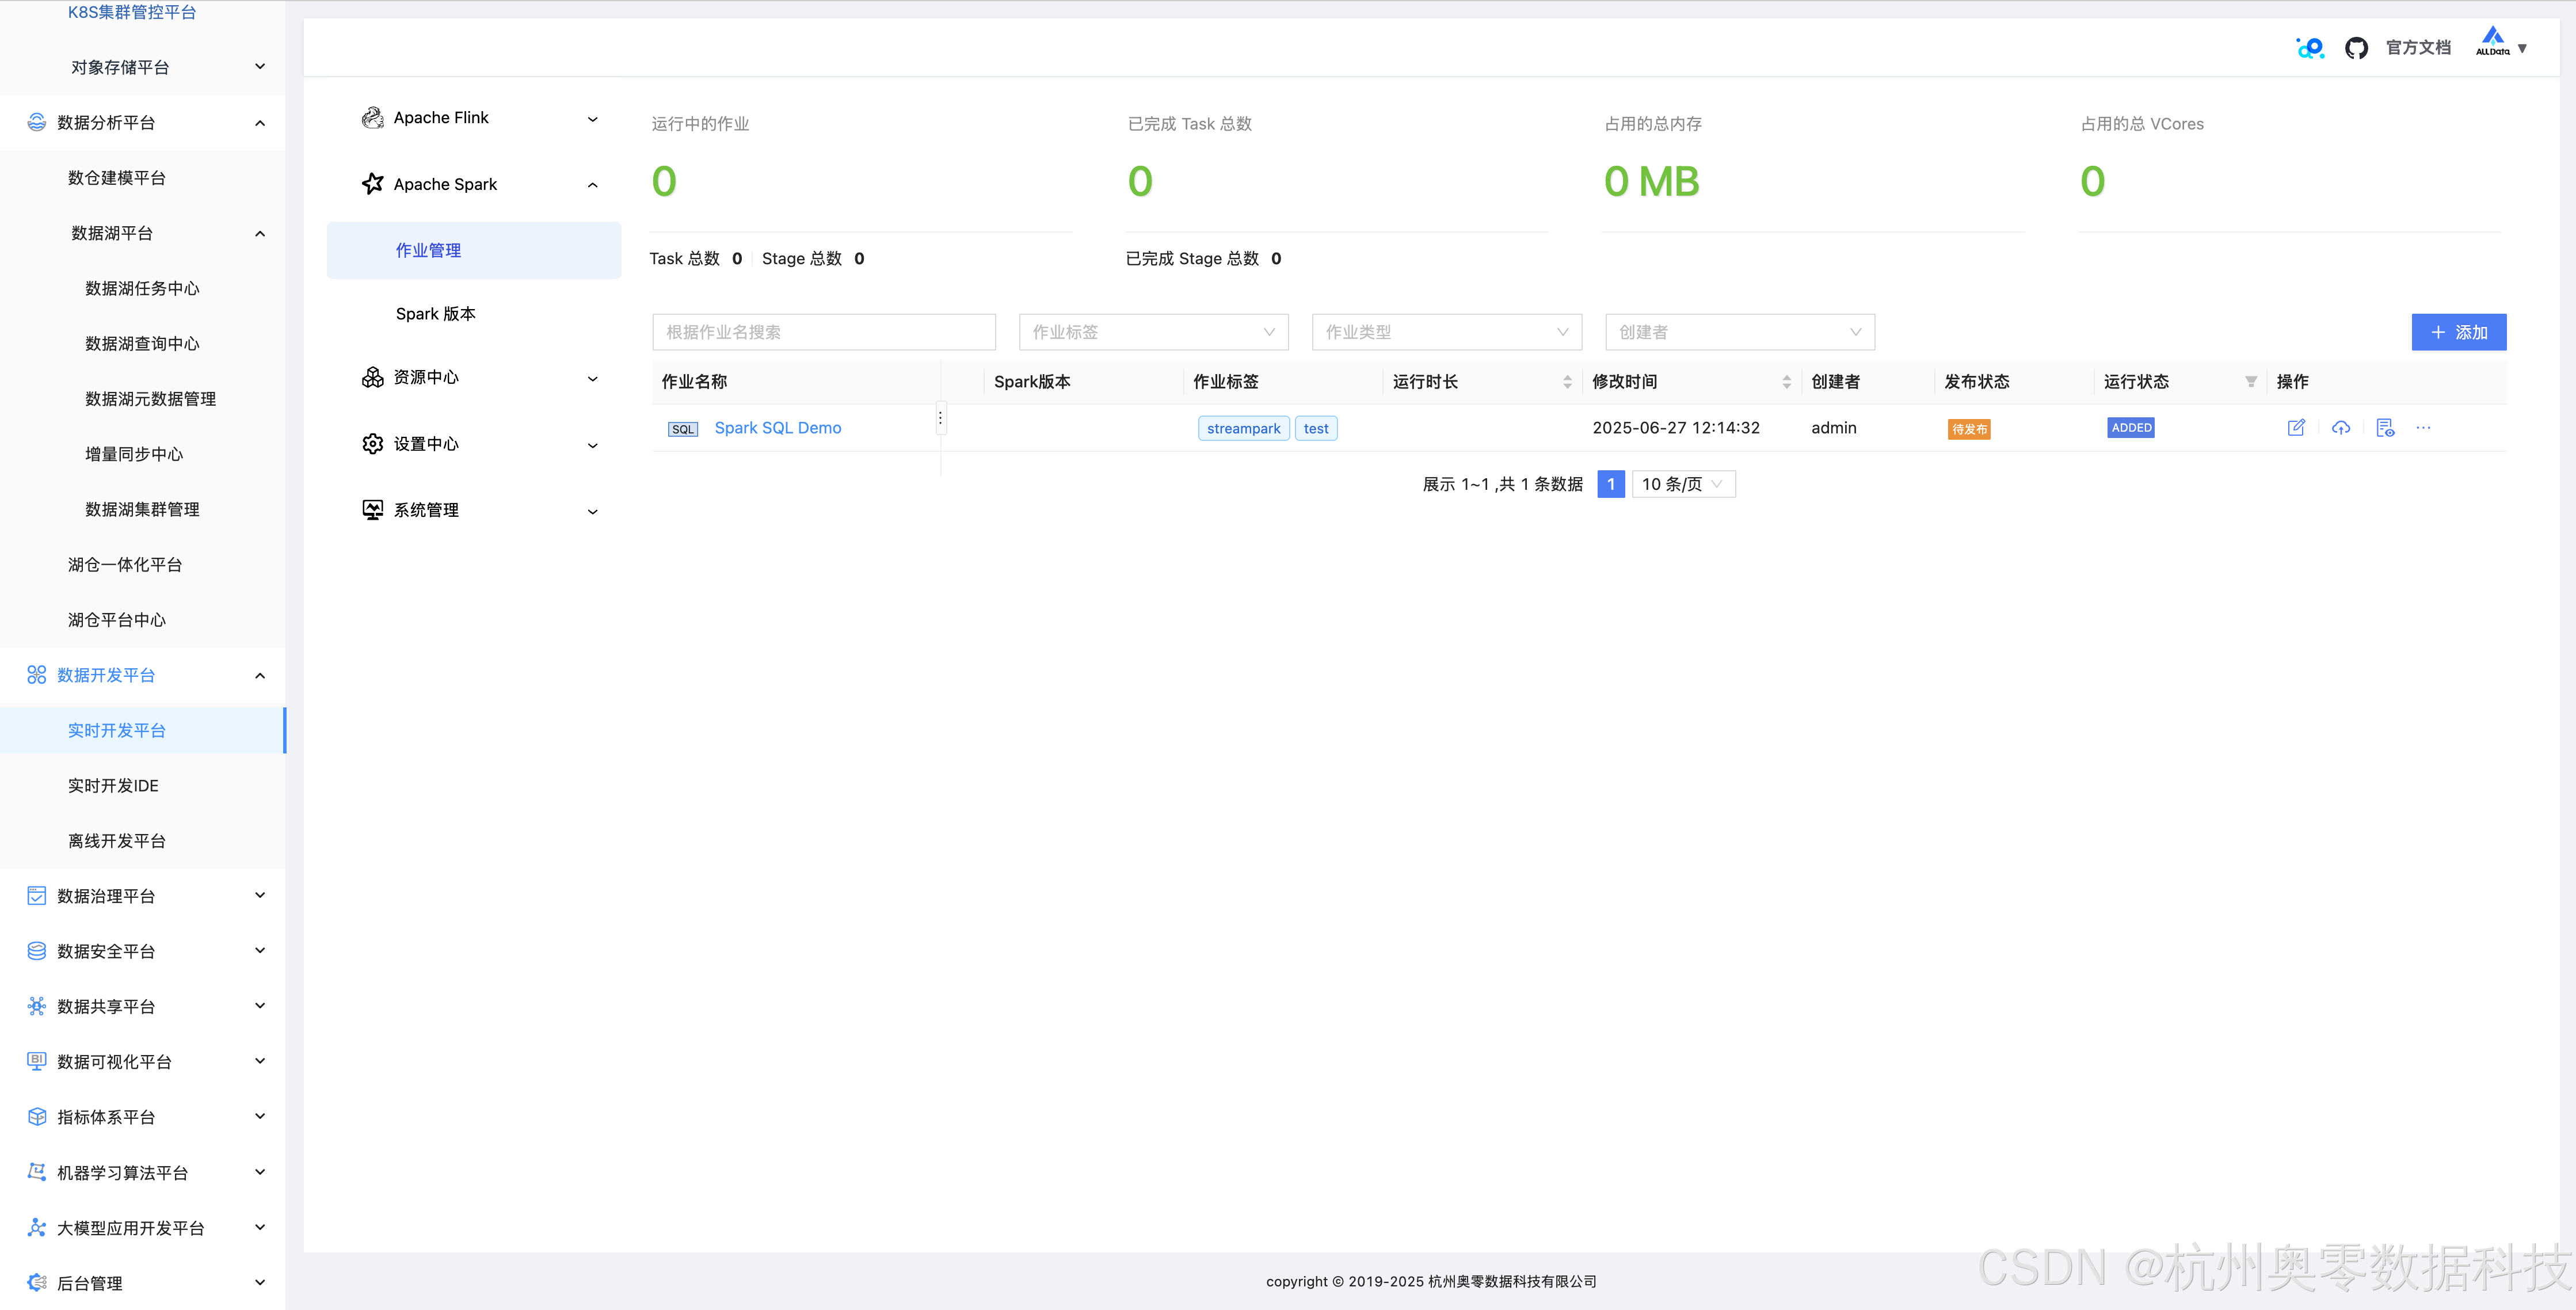Open the more actions ellipsis
The height and width of the screenshot is (1310, 2576).
click(x=2423, y=428)
